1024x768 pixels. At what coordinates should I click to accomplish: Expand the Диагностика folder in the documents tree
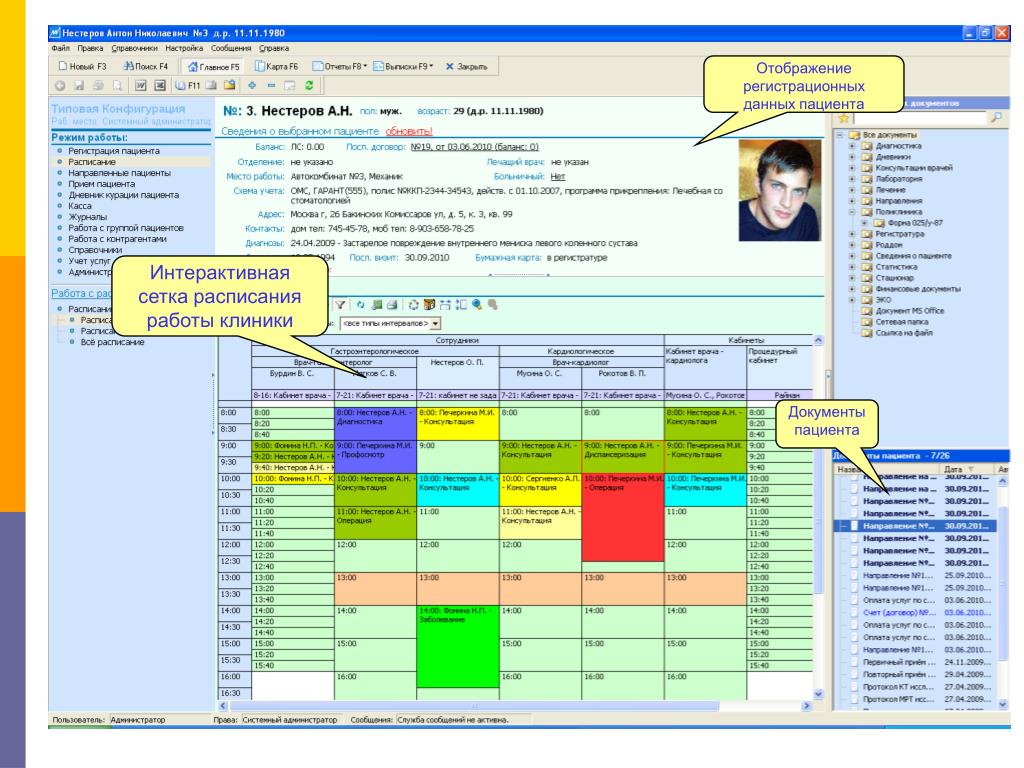pyautogui.click(x=852, y=146)
